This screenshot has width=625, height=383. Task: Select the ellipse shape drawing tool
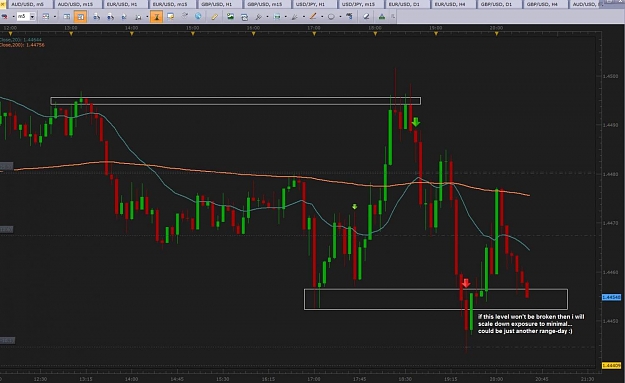tap(331, 17)
